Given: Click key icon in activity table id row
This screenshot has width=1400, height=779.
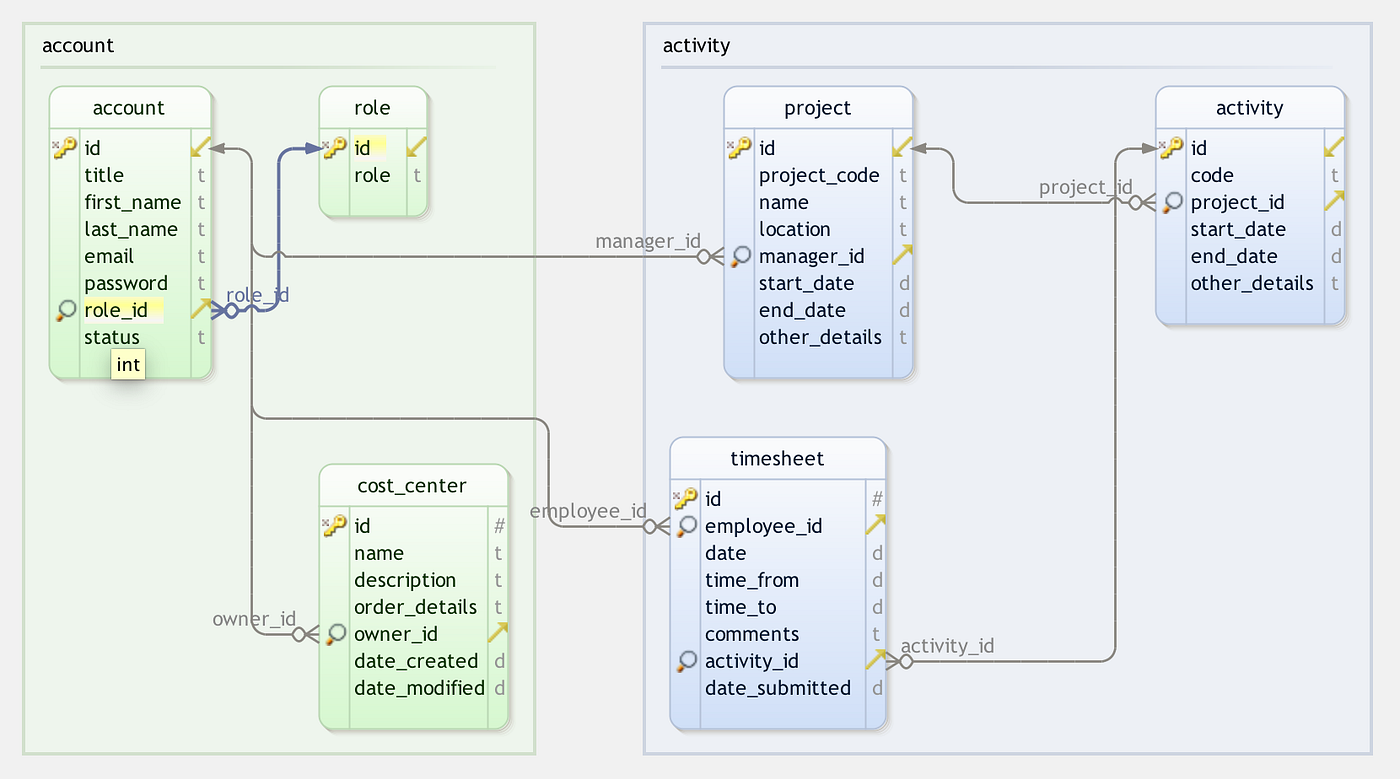Looking at the screenshot, I should pos(1171,148).
